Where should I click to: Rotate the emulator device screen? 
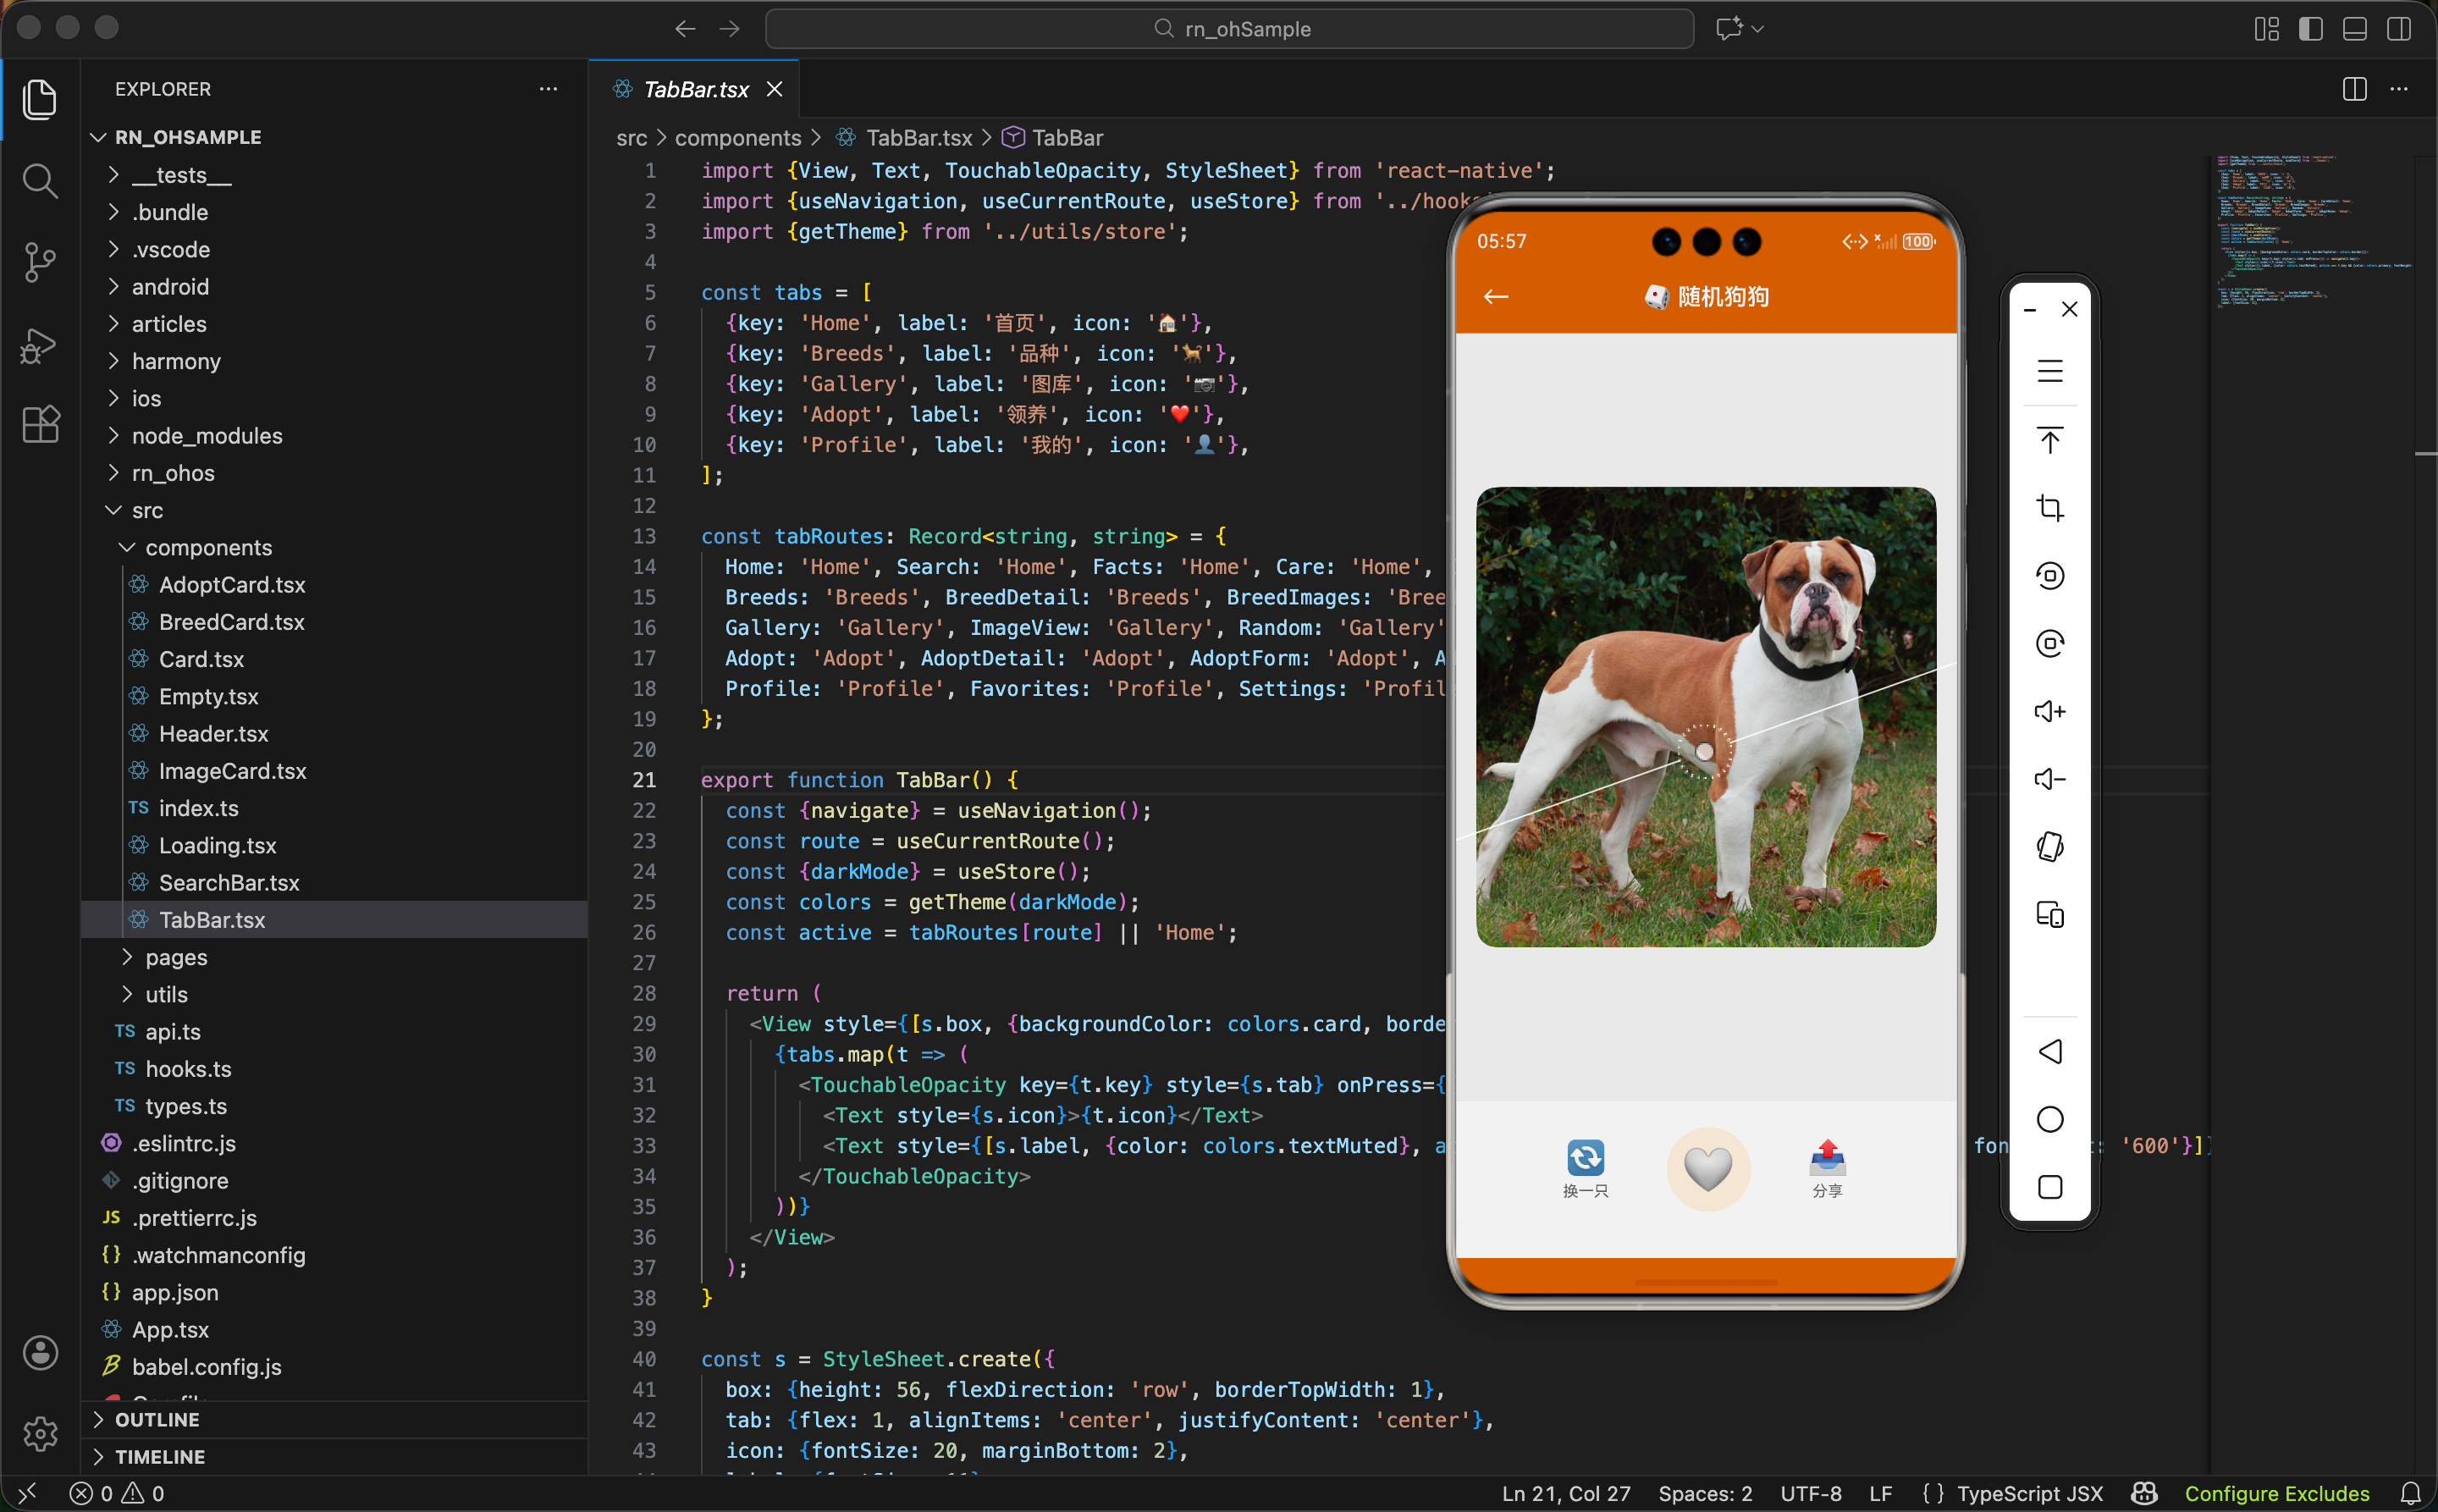(x=2050, y=847)
